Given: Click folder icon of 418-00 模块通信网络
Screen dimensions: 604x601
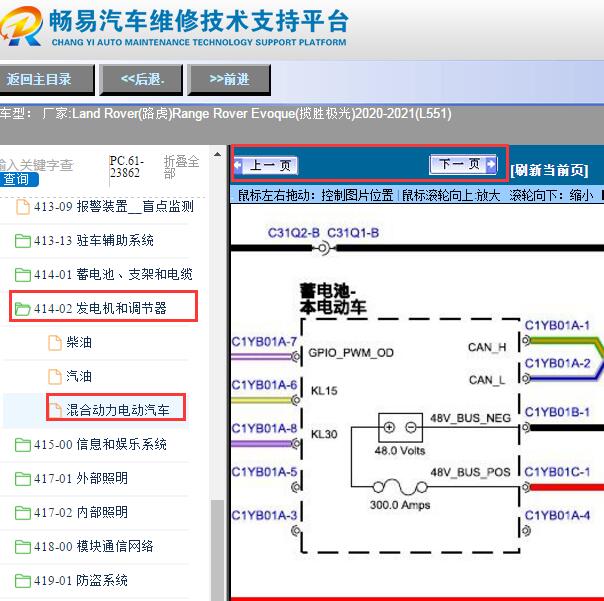Looking at the screenshot, I should pyautogui.click(x=23, y=547).
